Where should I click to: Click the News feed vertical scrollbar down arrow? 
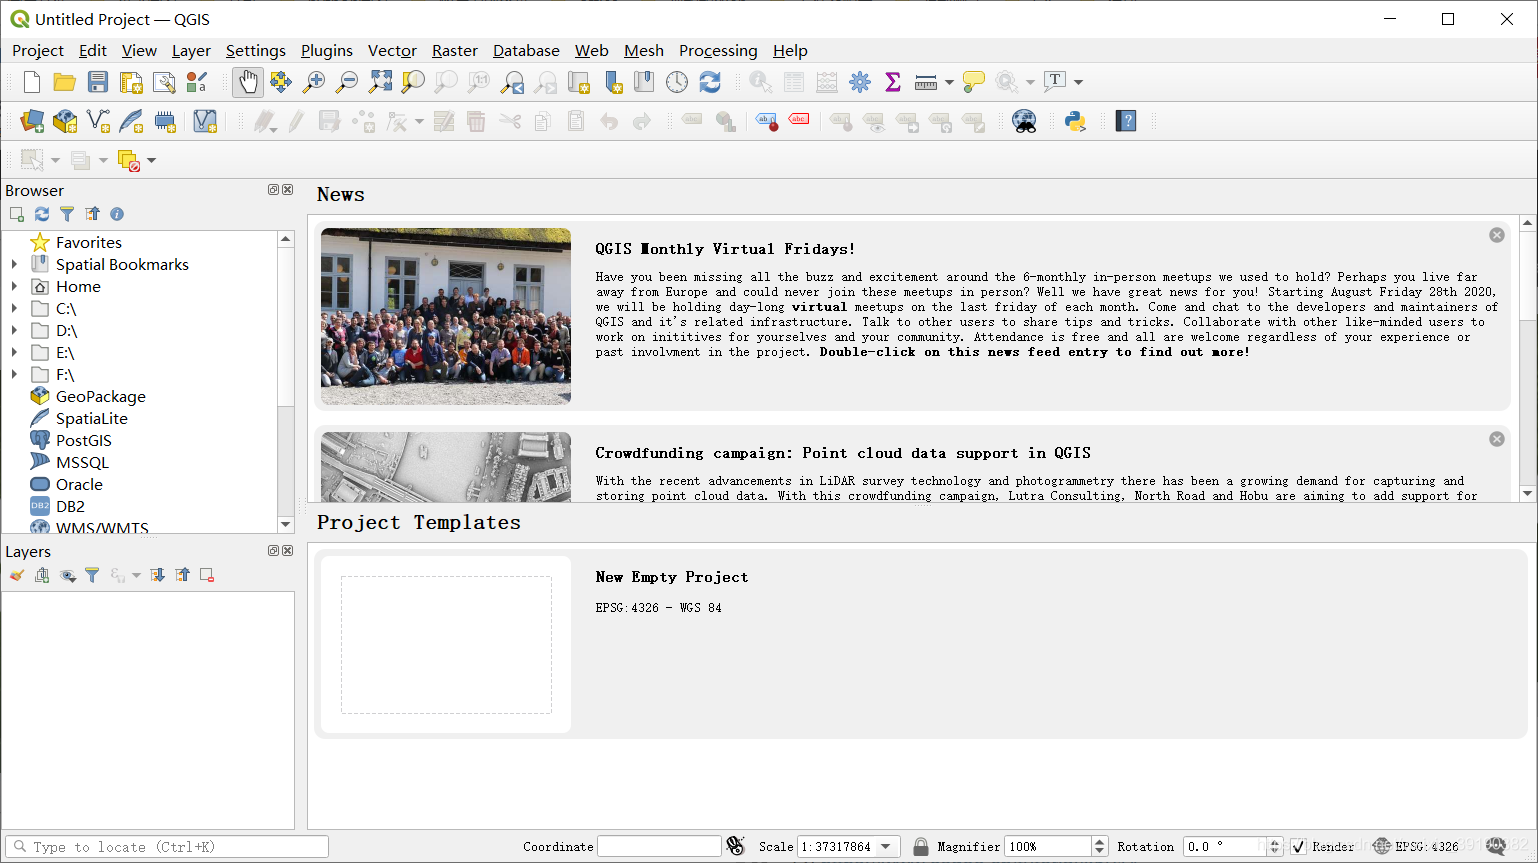(1527, 494)
